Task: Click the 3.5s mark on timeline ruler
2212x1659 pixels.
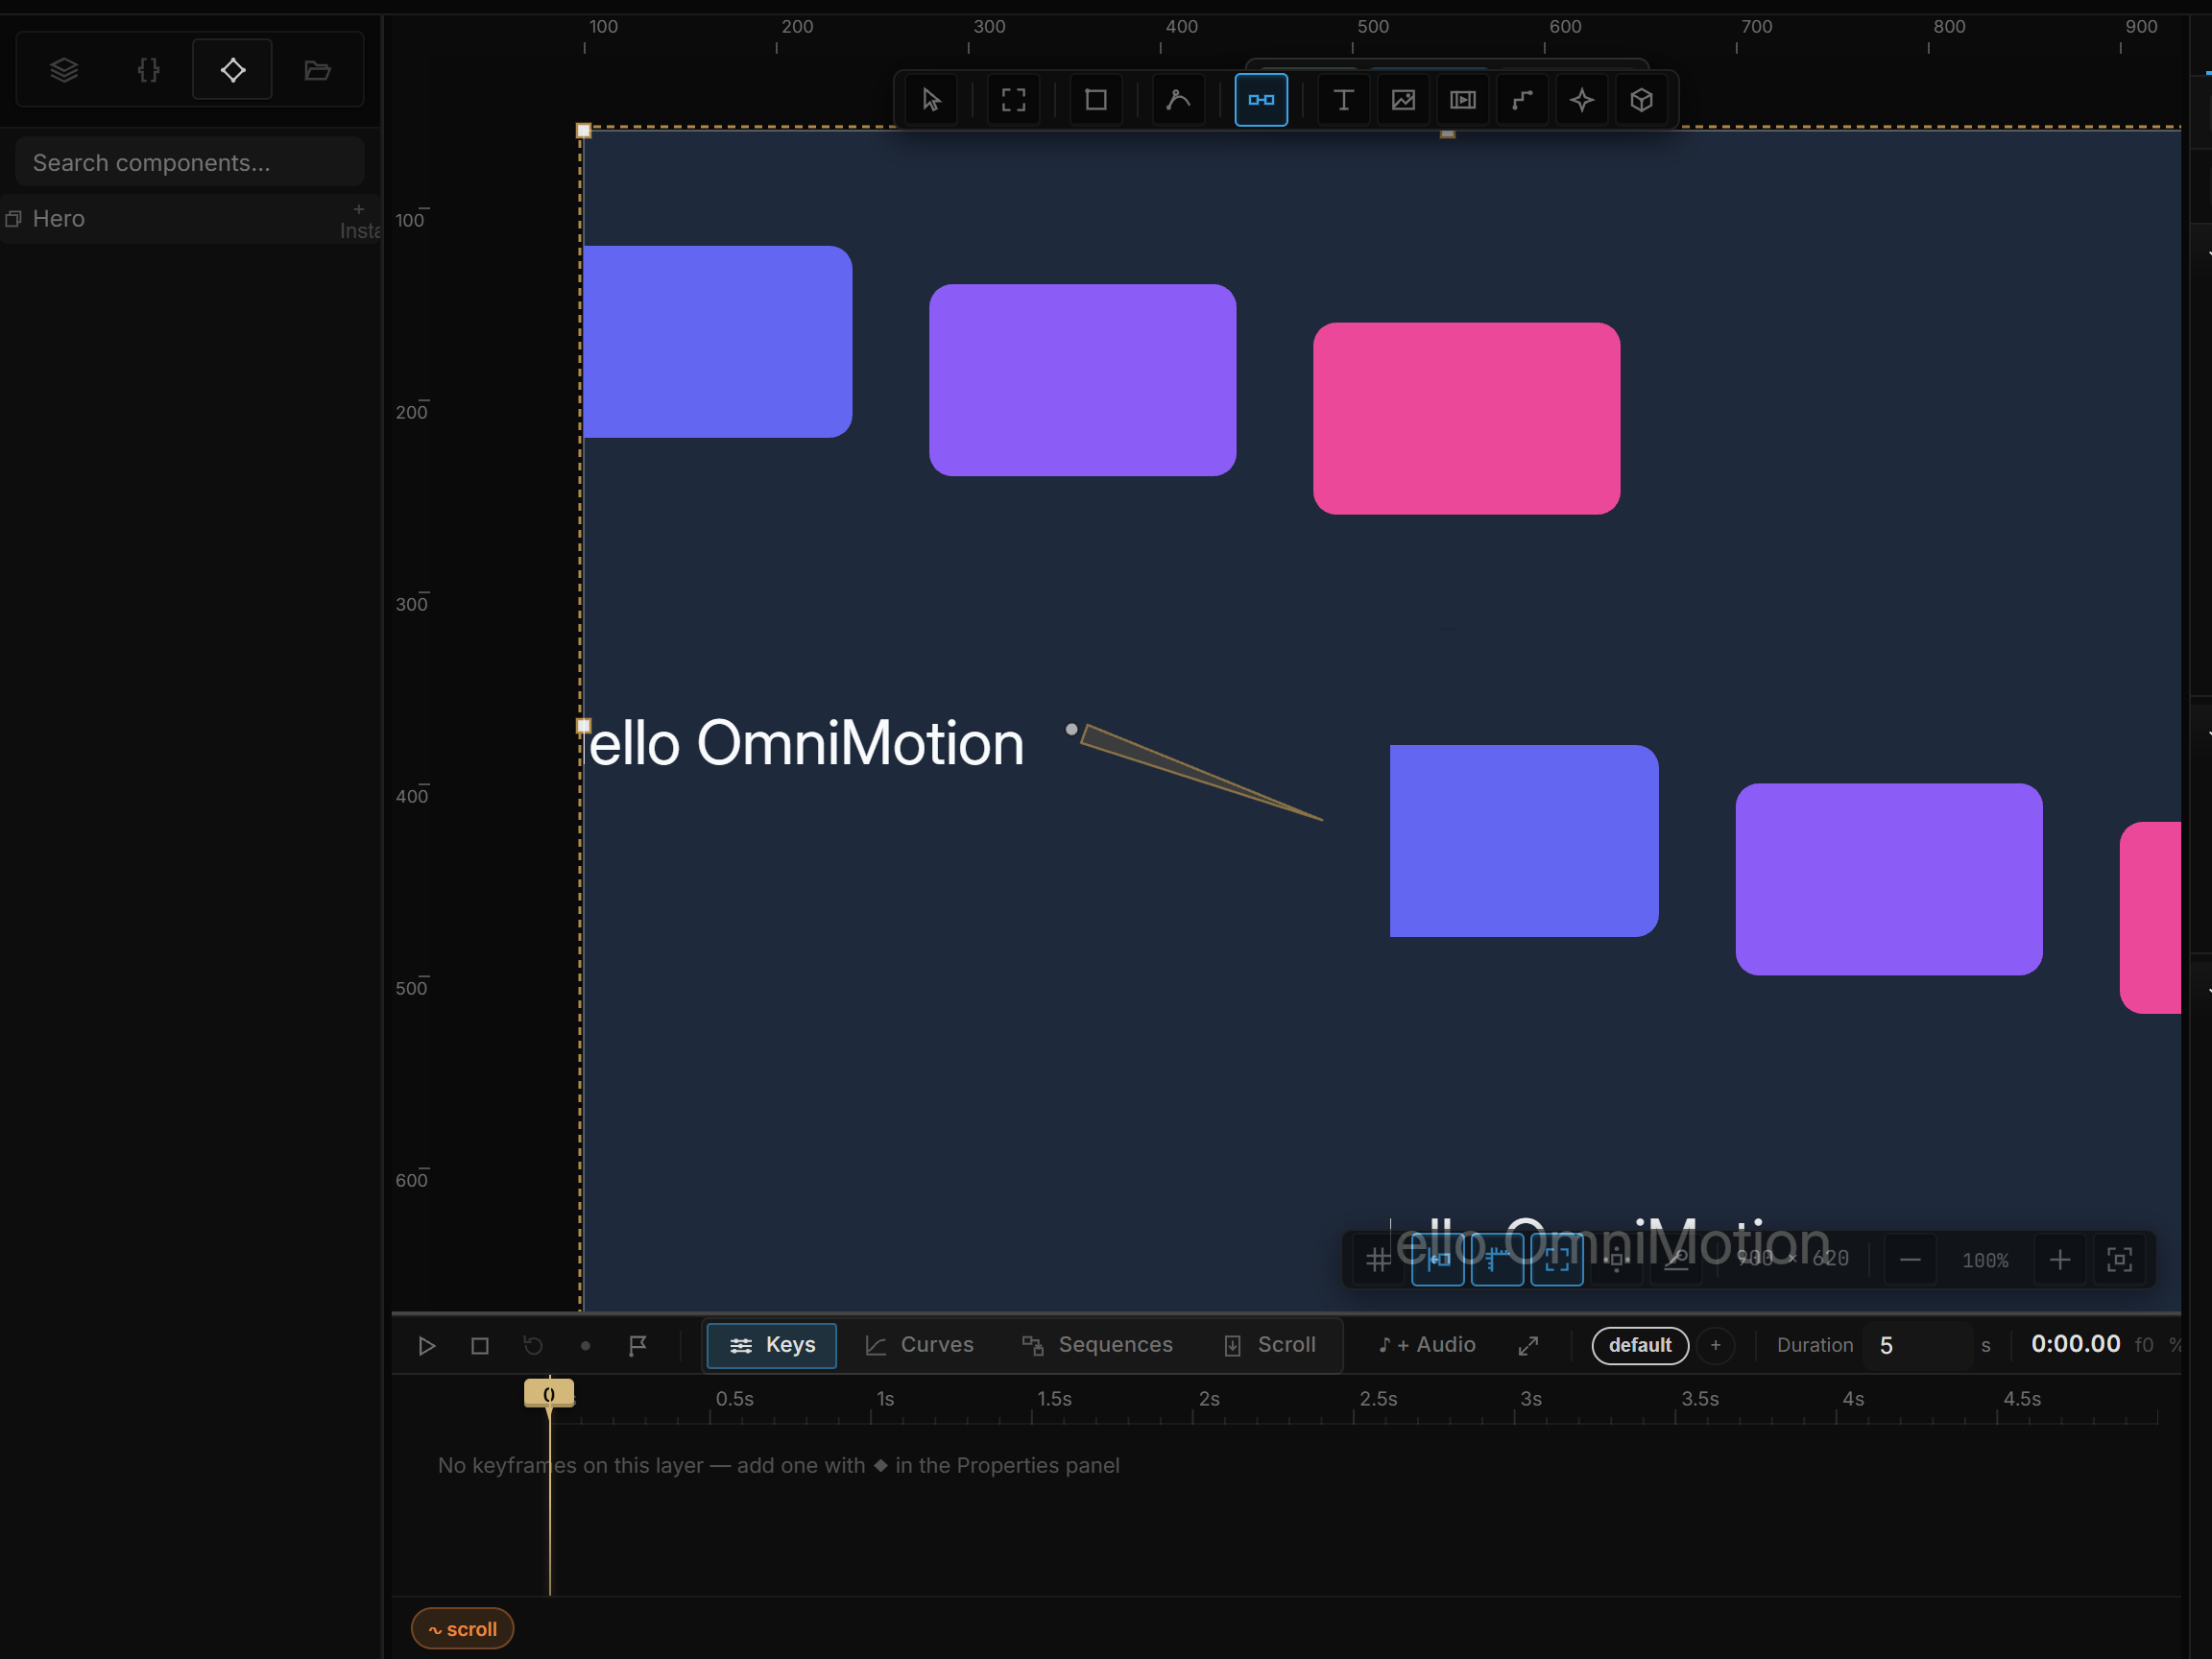Action: (x=1699, y=1400)
